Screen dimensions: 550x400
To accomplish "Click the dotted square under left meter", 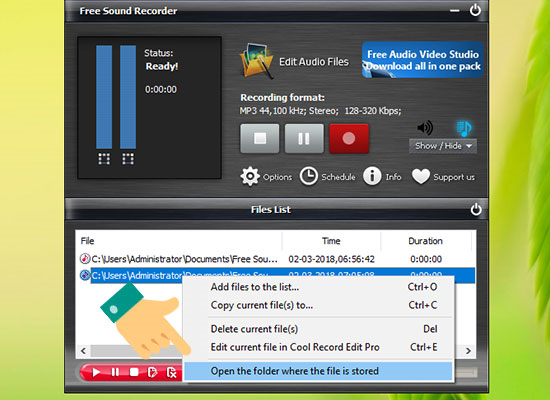I will point(104,159).
